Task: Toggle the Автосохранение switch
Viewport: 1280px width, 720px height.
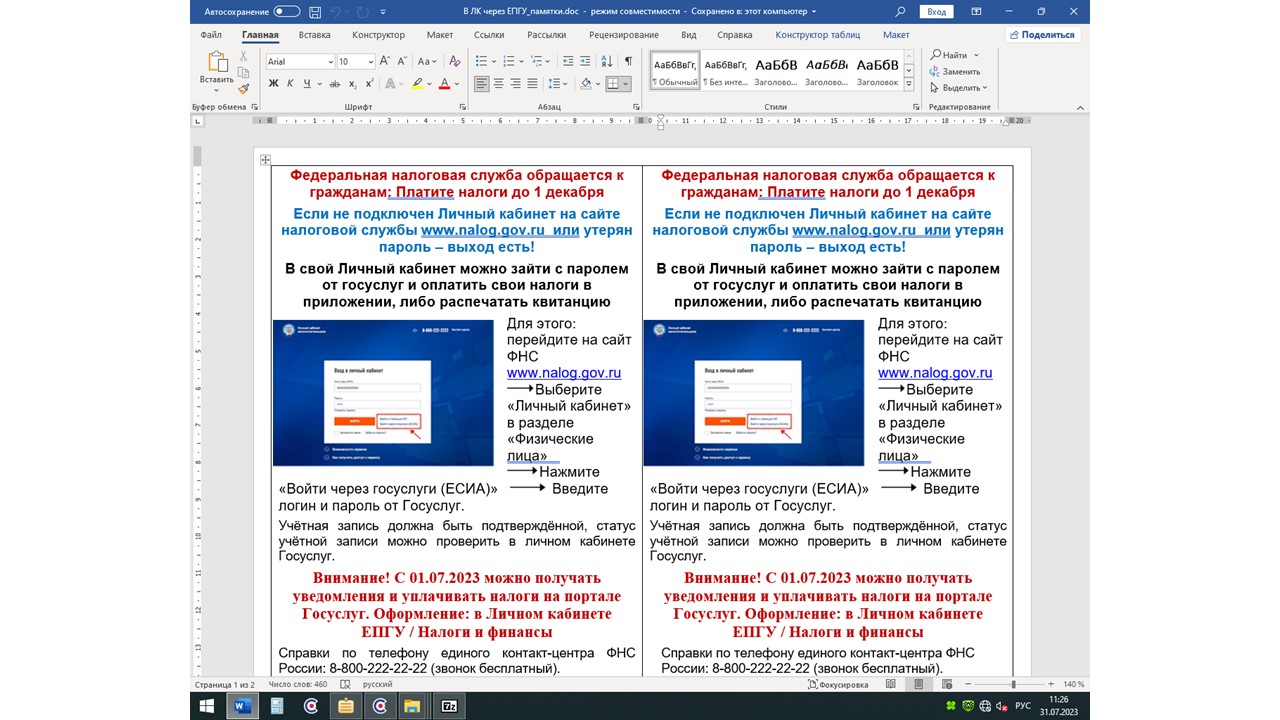Action: click(287, 12)
